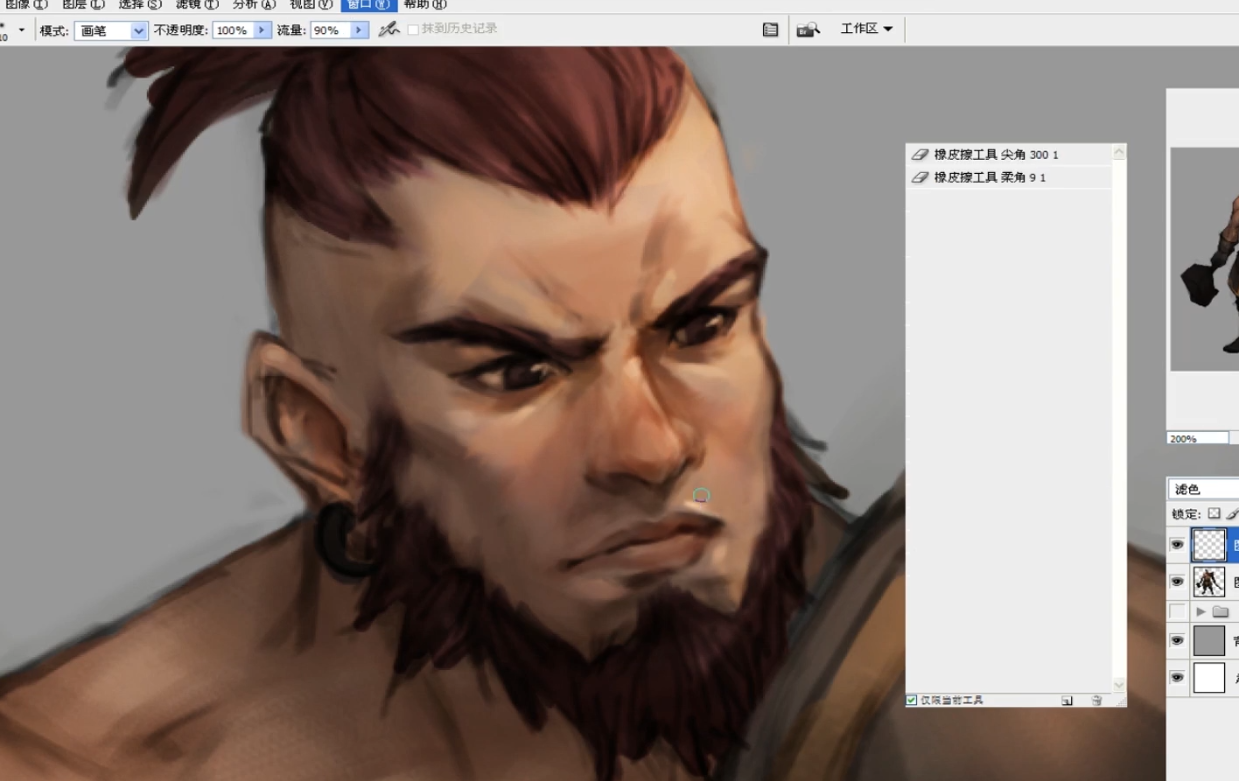Hide the gray fill layer
Viewport: 1239px width, 781px height.
1177,640
